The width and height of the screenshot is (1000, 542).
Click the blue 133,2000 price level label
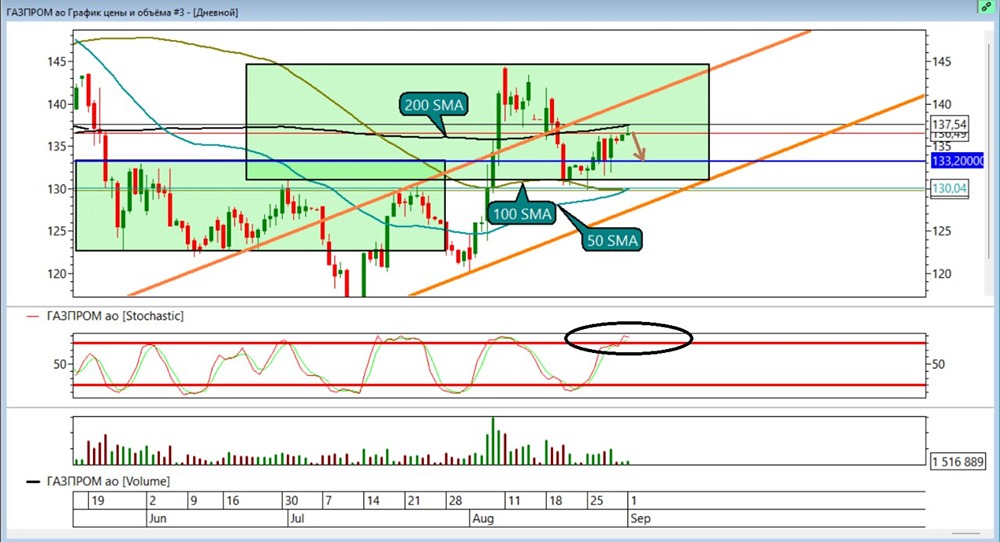[x=957, y=161]
